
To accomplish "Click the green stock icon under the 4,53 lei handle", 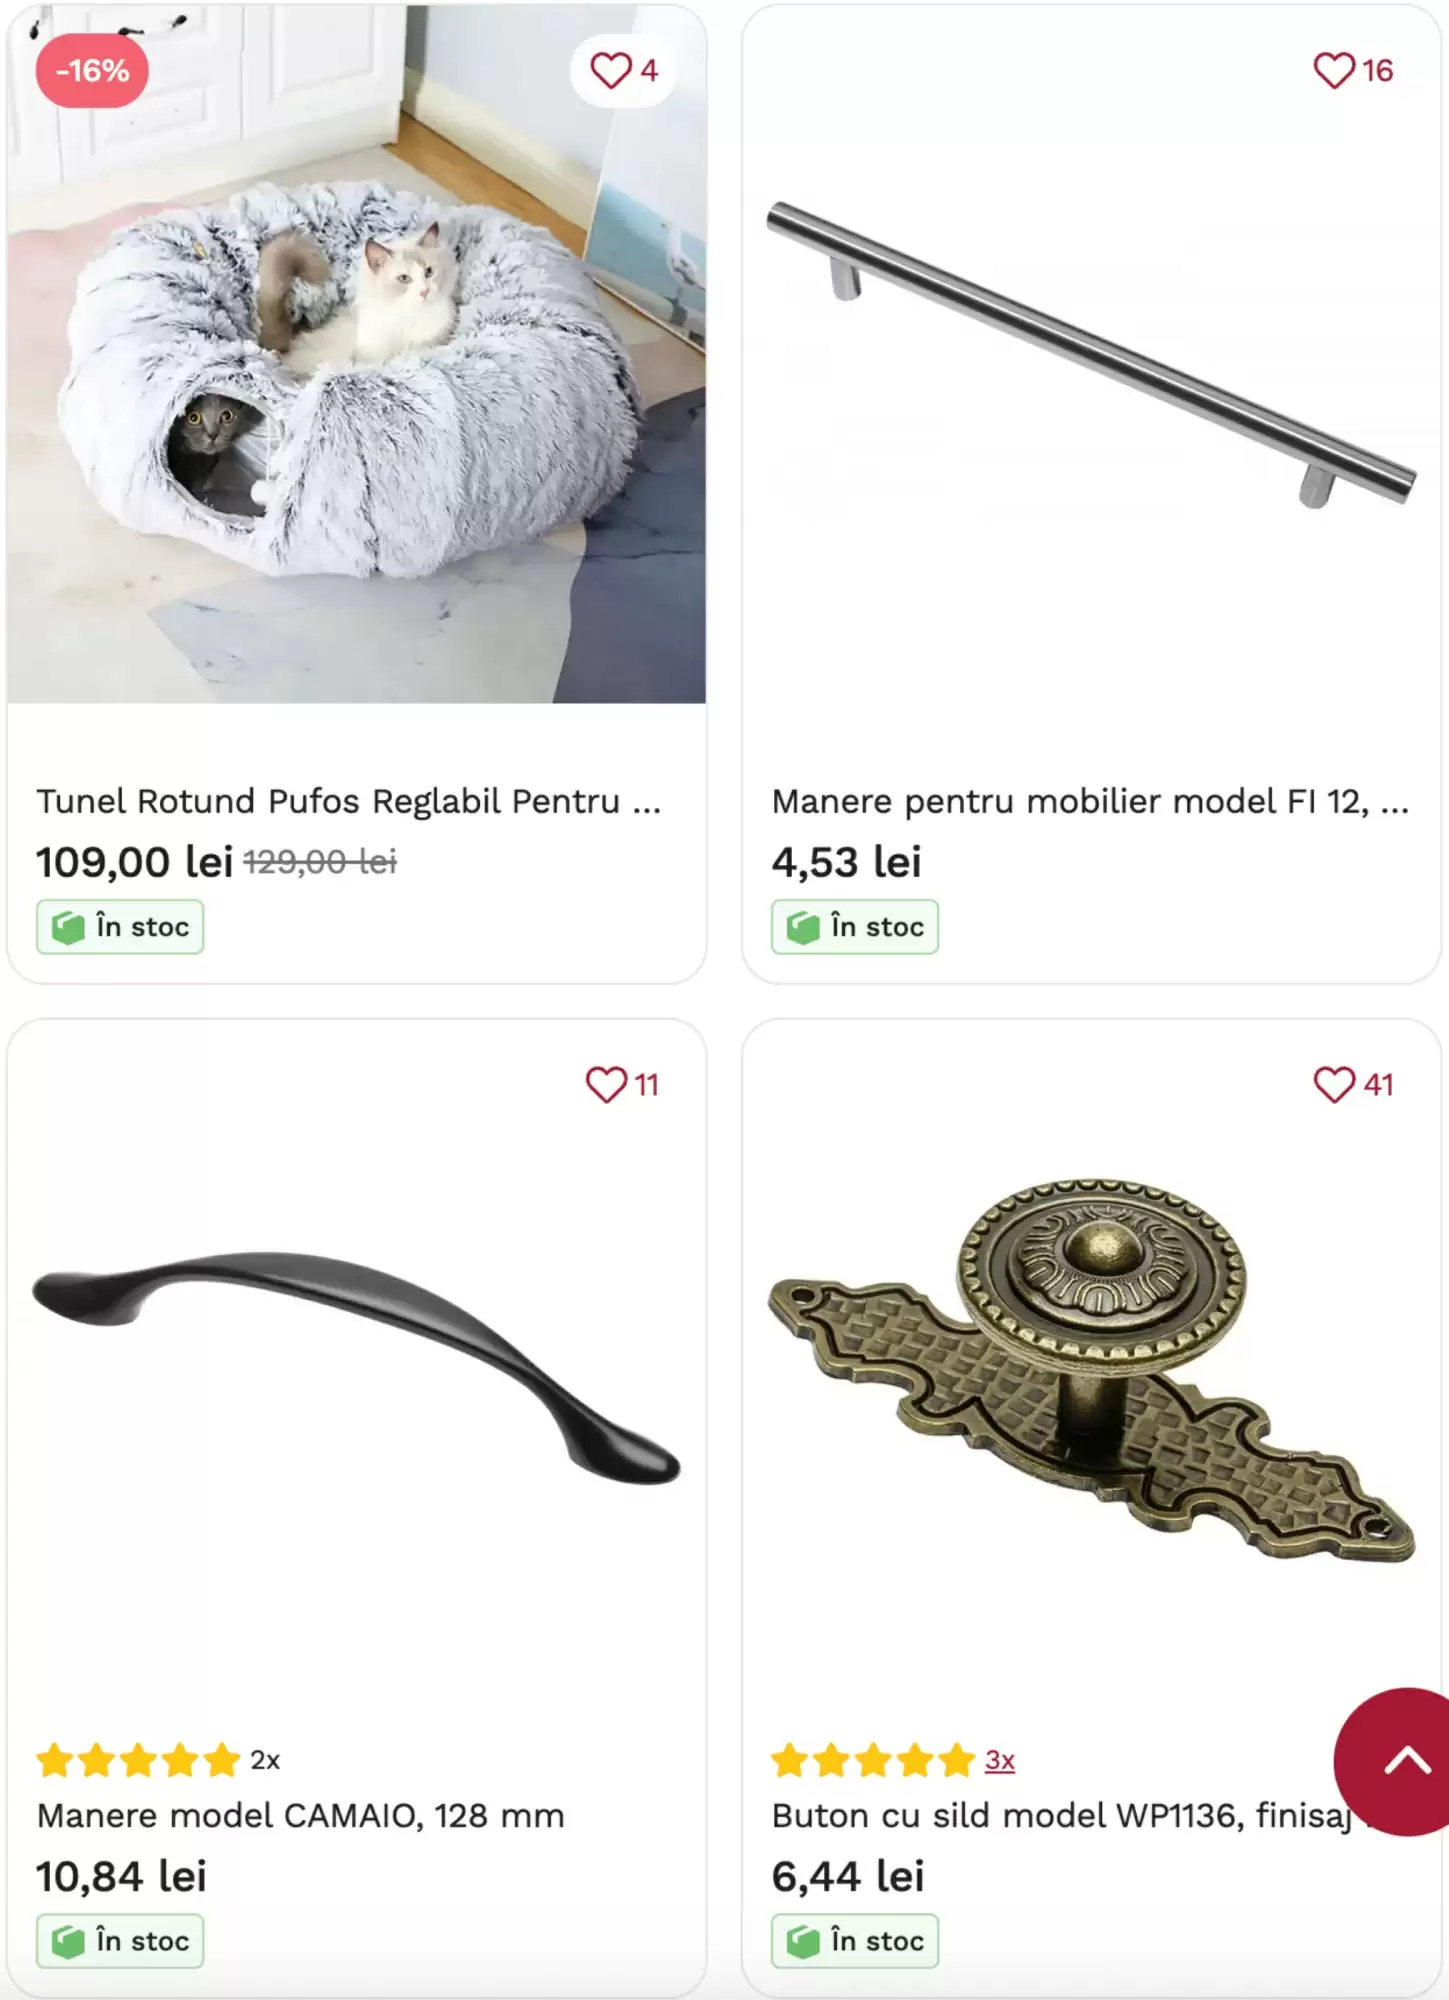I will (803, 928).
